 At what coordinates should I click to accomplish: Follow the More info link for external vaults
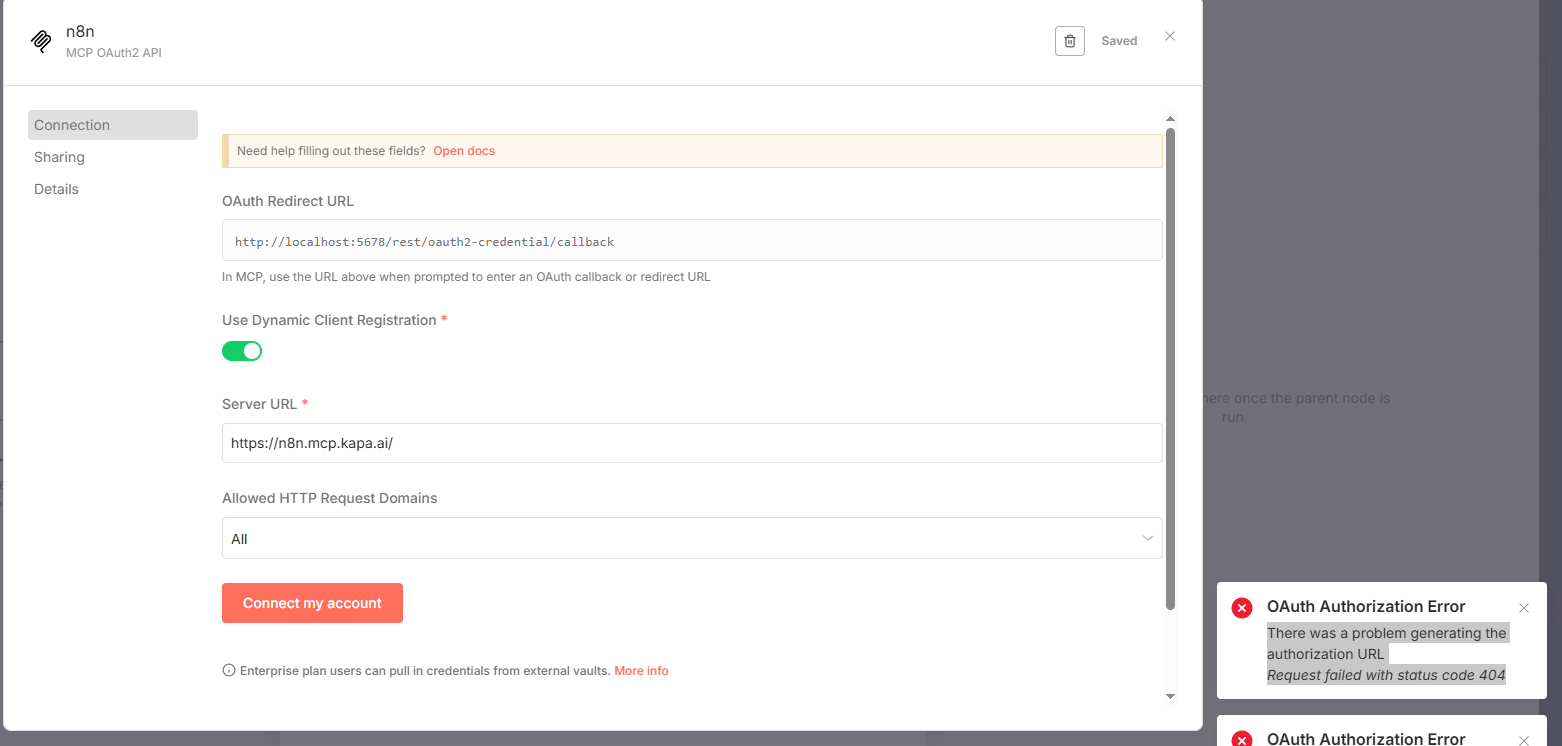tap(641, 671)
